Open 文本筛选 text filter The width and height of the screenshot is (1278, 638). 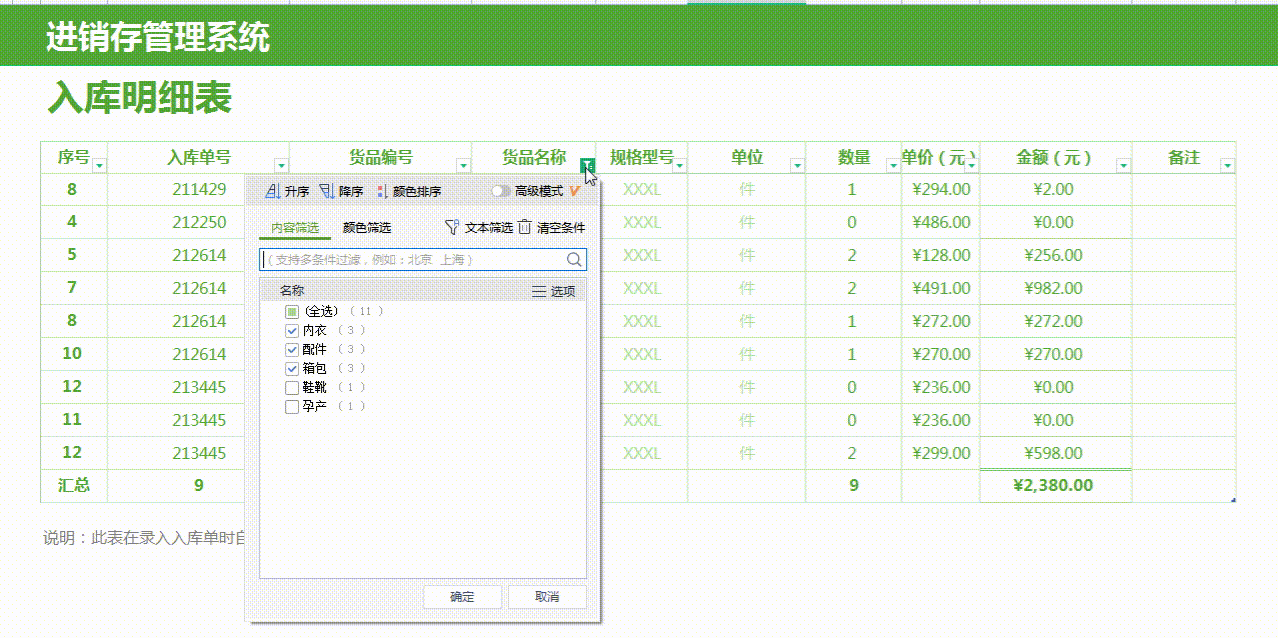tap(478, 228)
